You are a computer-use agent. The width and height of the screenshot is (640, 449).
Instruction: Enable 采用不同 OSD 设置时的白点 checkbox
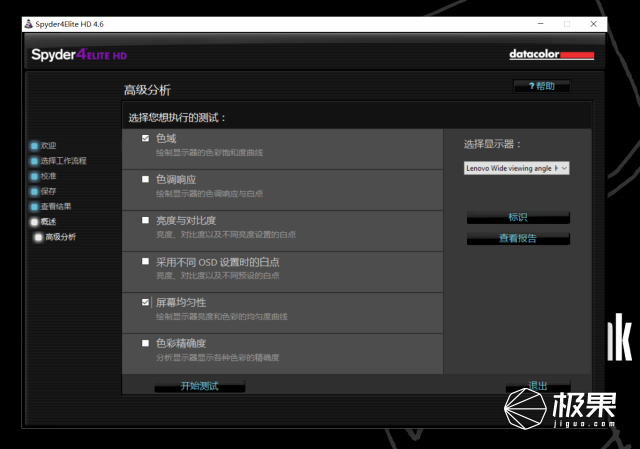pos(145,261)
